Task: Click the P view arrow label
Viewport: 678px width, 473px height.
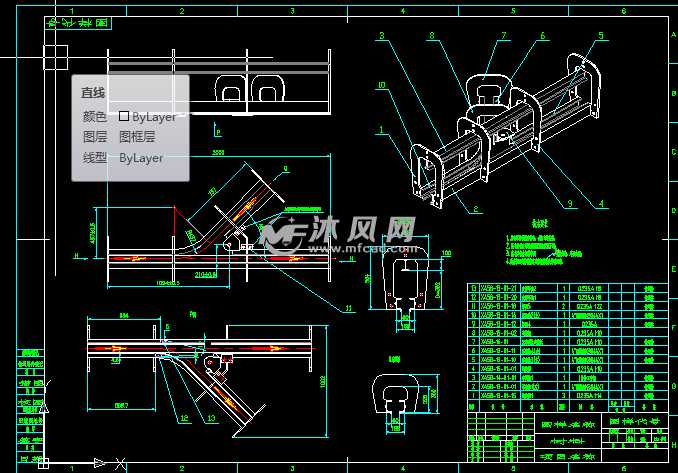Action: point(219,133)
